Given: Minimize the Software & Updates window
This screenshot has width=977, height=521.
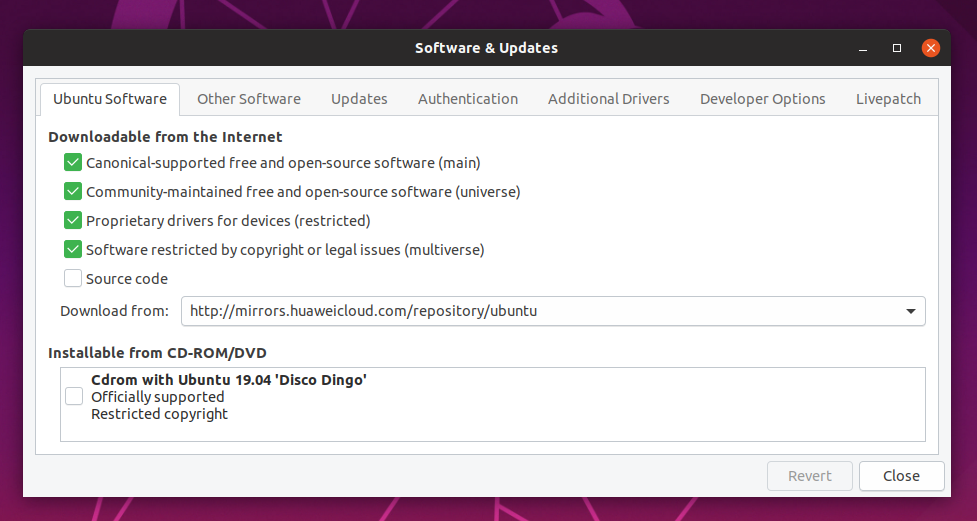Looking at the screenshot, I should [x=863, y=48].
